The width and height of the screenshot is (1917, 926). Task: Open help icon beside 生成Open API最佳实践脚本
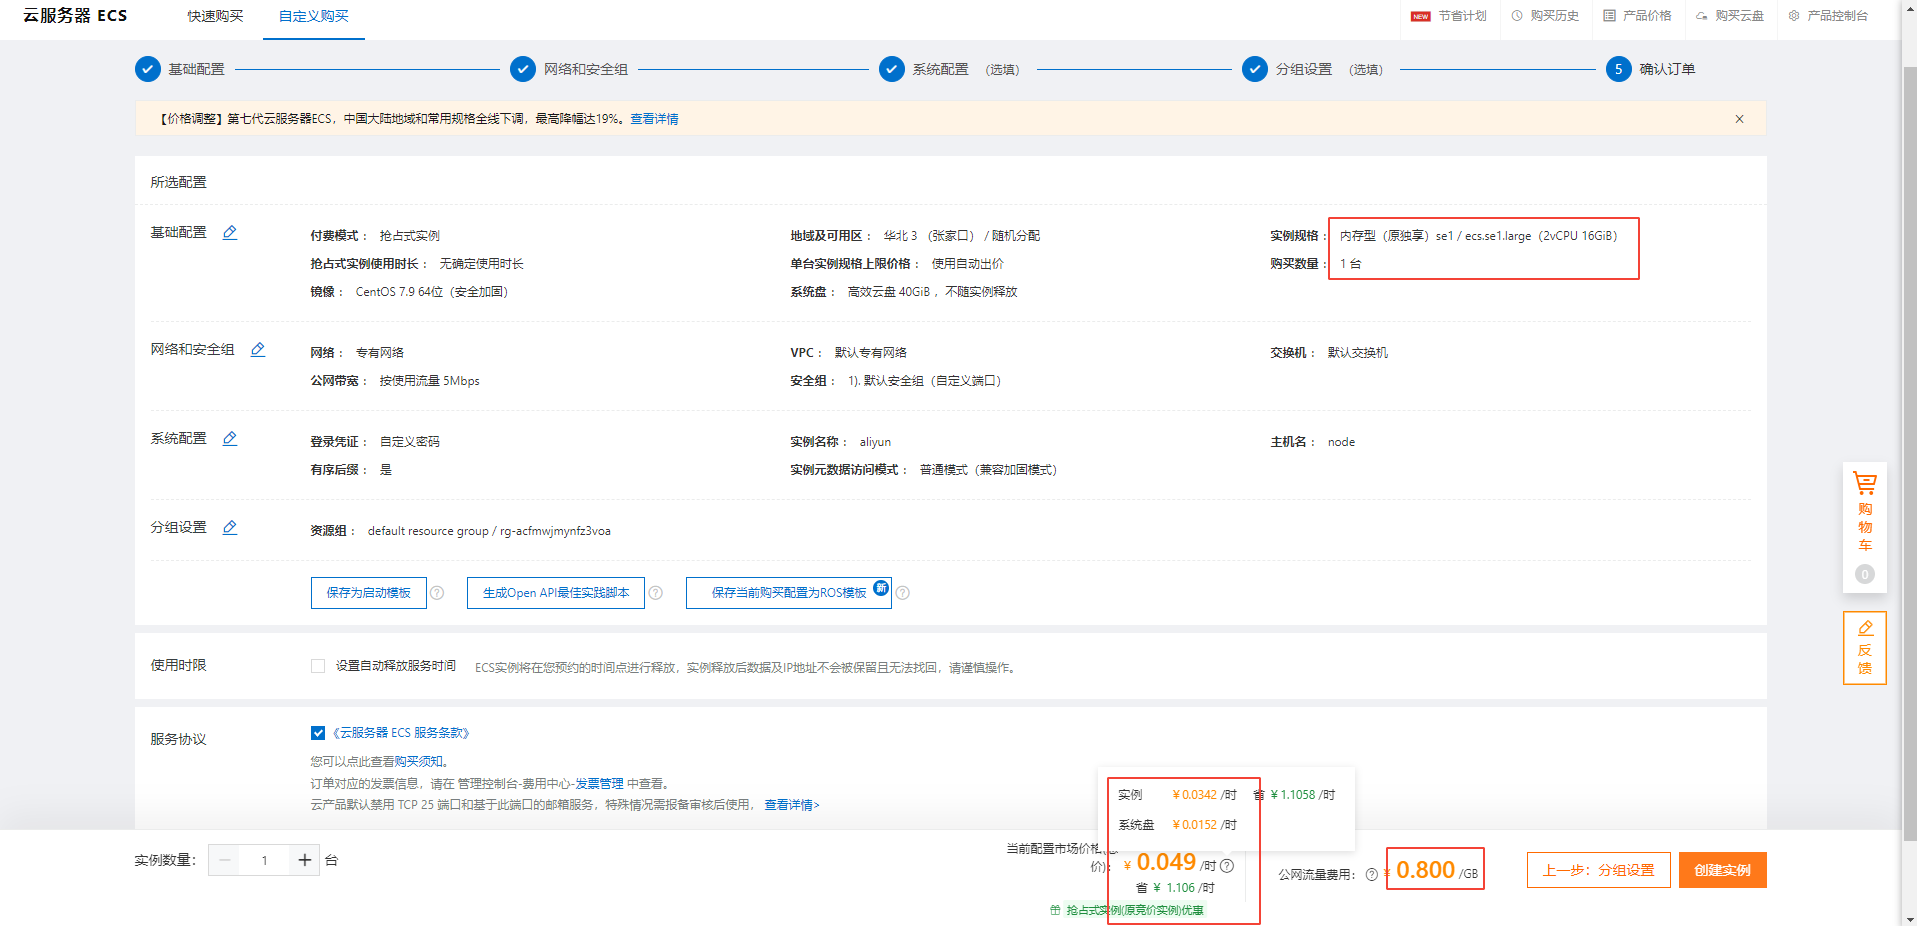pyautogui.click(x=656, y=593)
